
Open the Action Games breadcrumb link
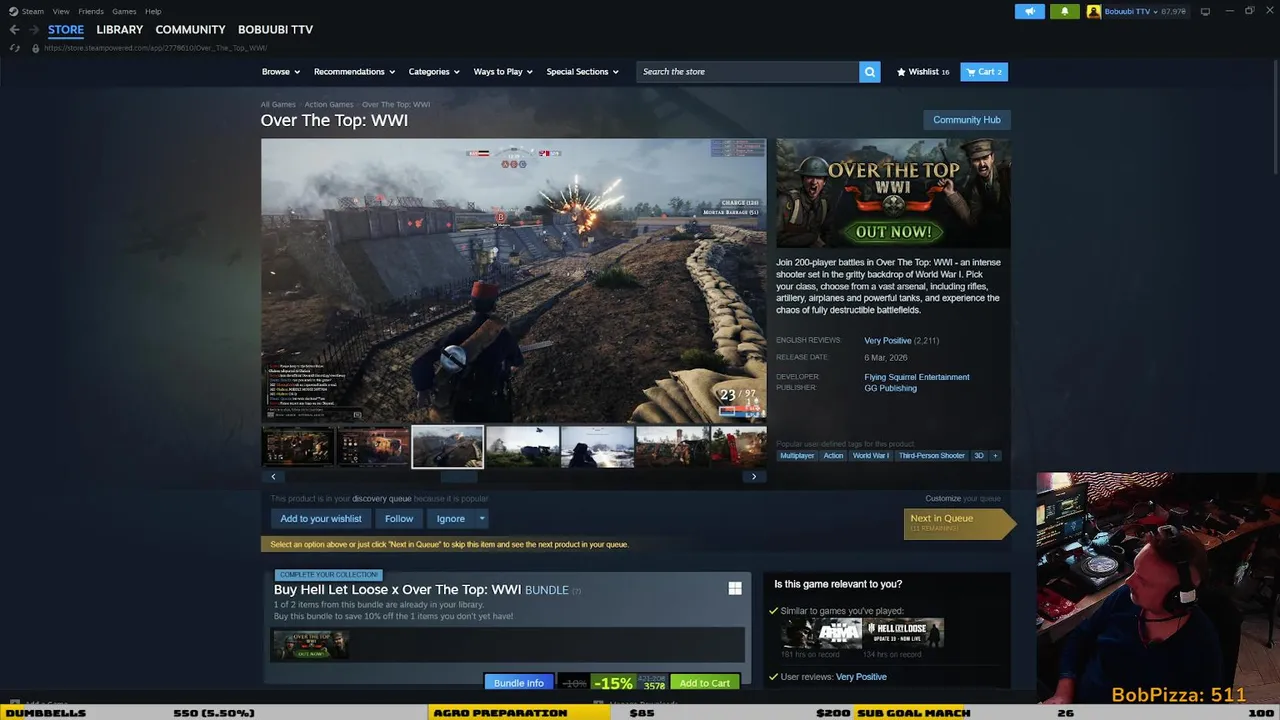329,104
